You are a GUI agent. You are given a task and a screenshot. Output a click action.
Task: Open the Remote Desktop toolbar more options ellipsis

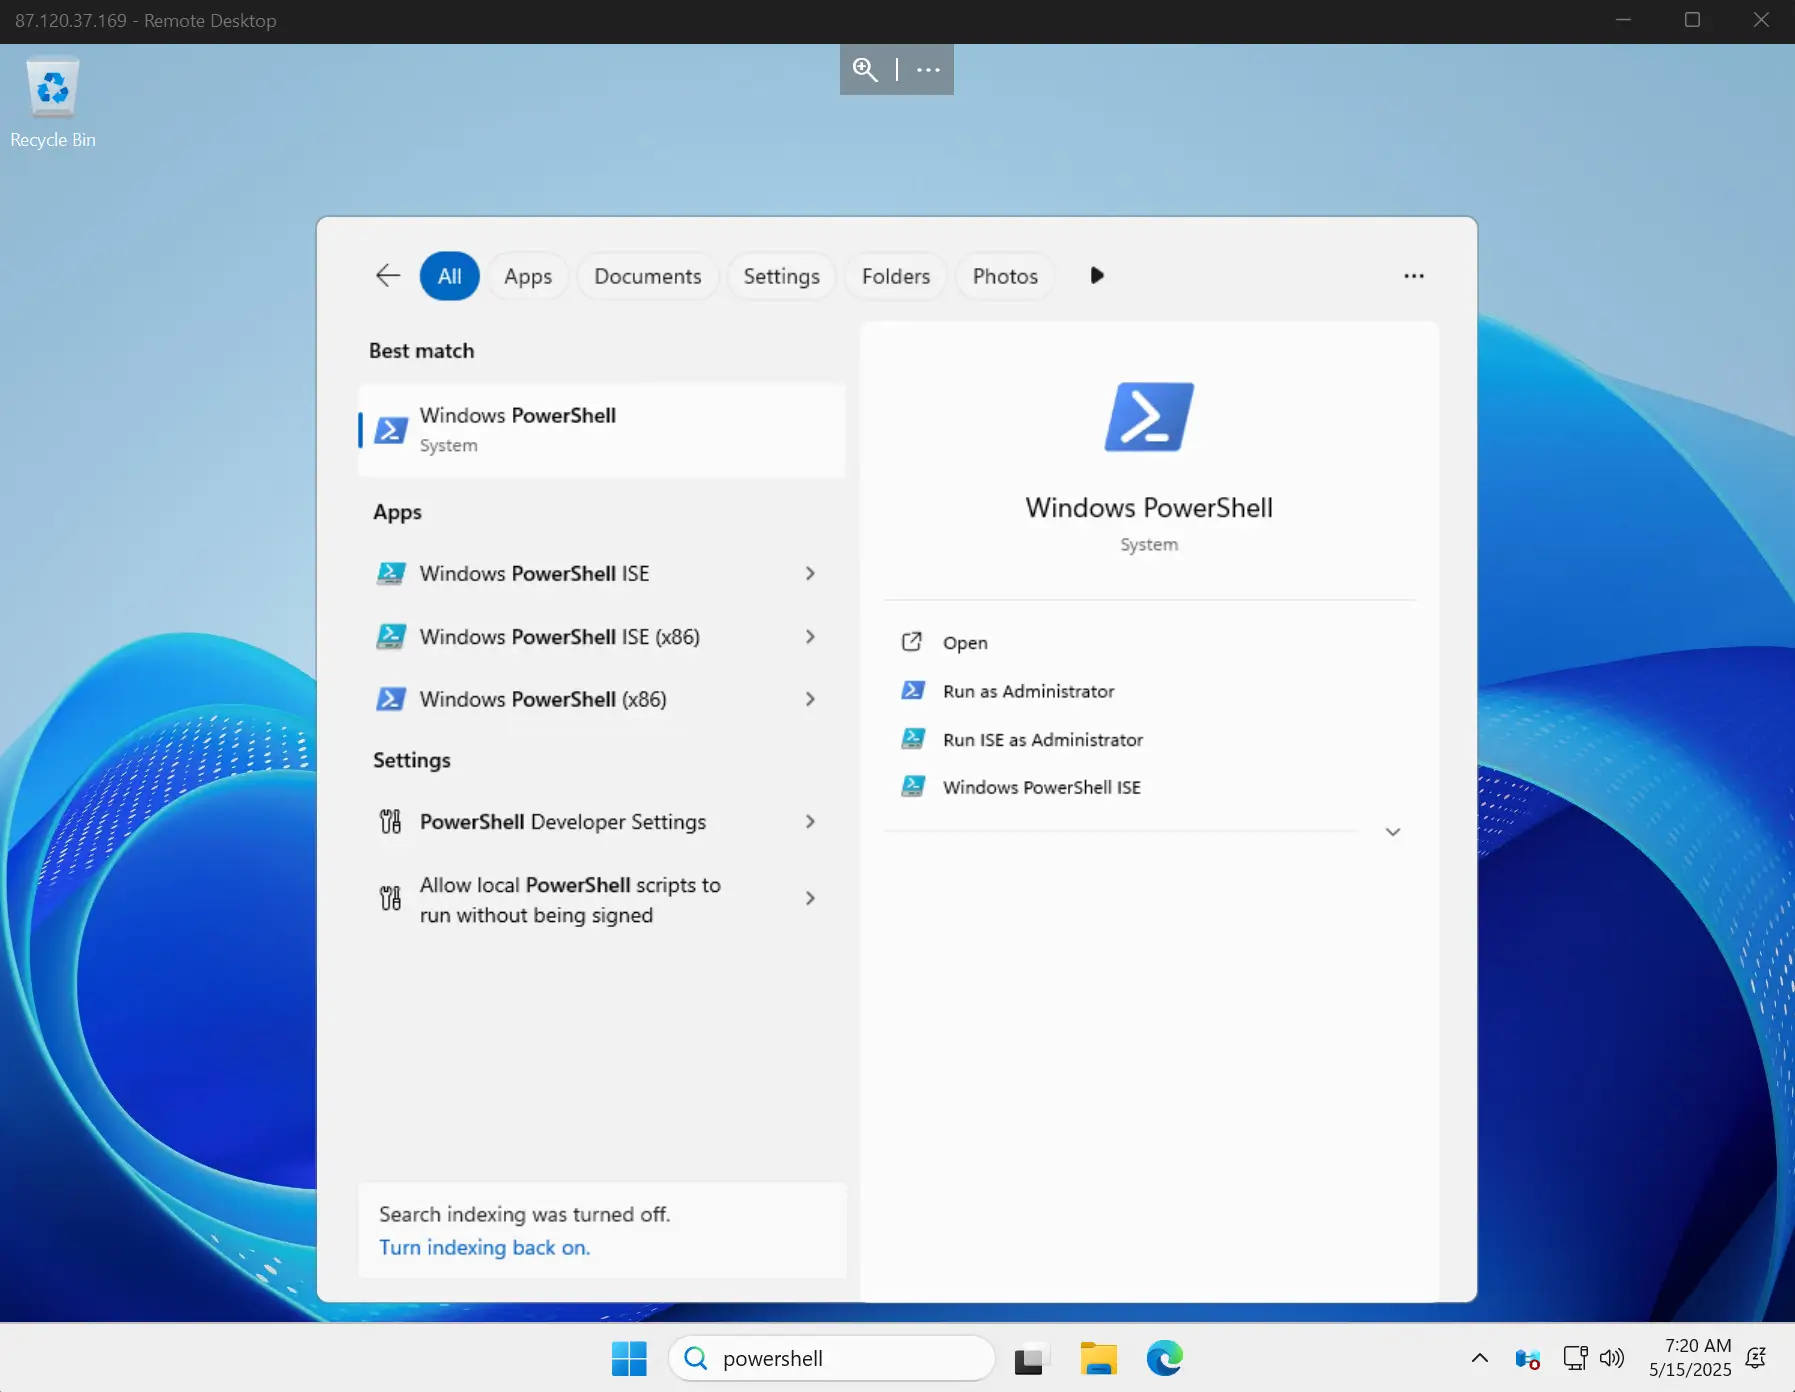[x=928, y=69]
